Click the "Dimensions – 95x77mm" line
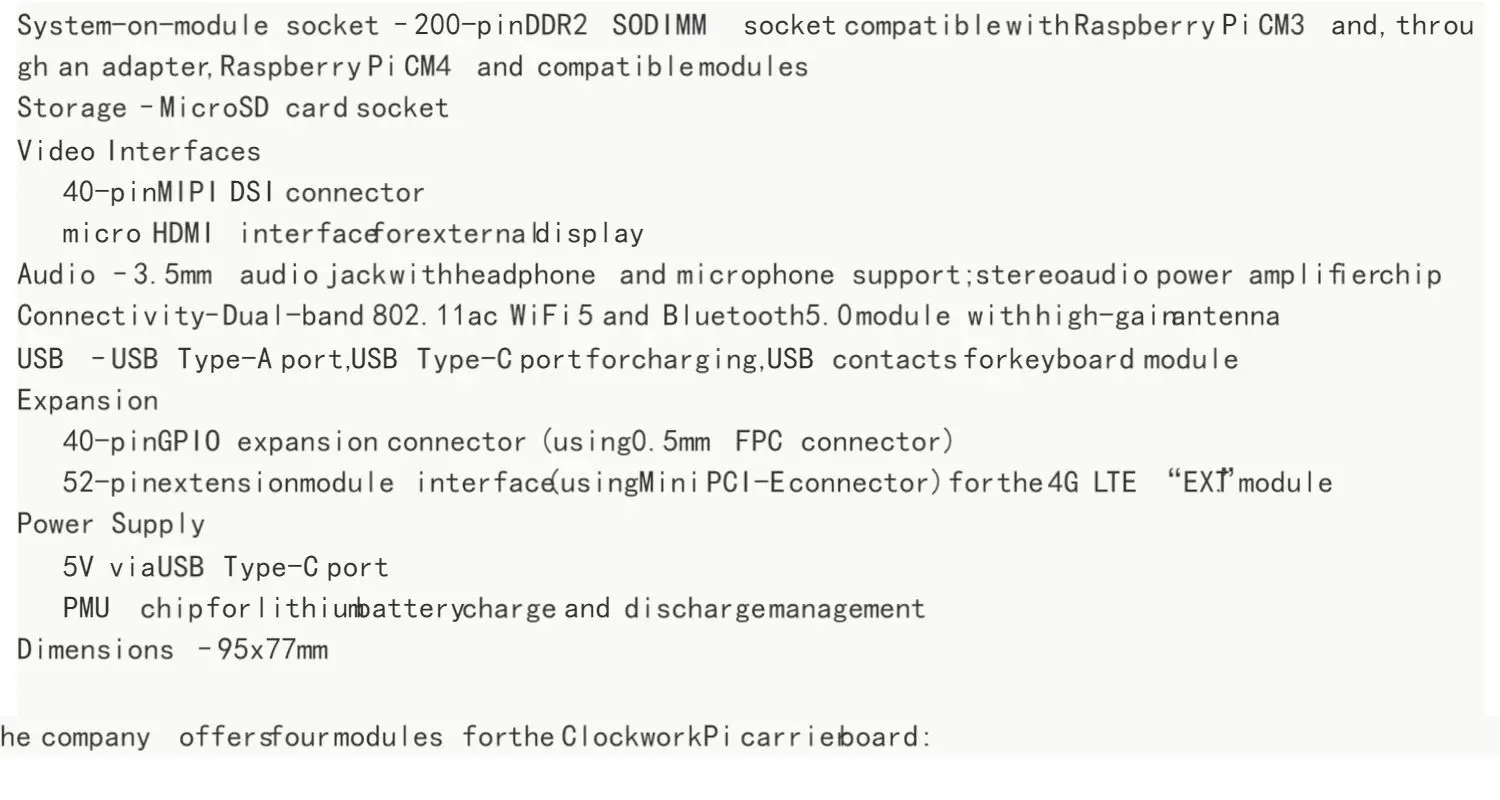 (172, 650)
